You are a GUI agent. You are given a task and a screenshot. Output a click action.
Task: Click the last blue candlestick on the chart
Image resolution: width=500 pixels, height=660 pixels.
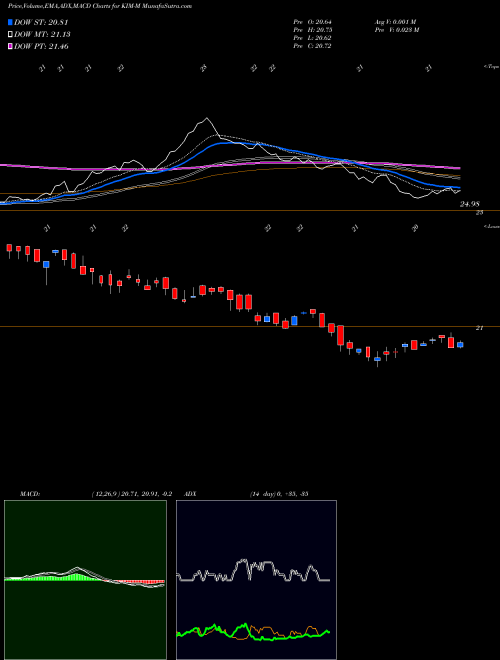point(460,345)
